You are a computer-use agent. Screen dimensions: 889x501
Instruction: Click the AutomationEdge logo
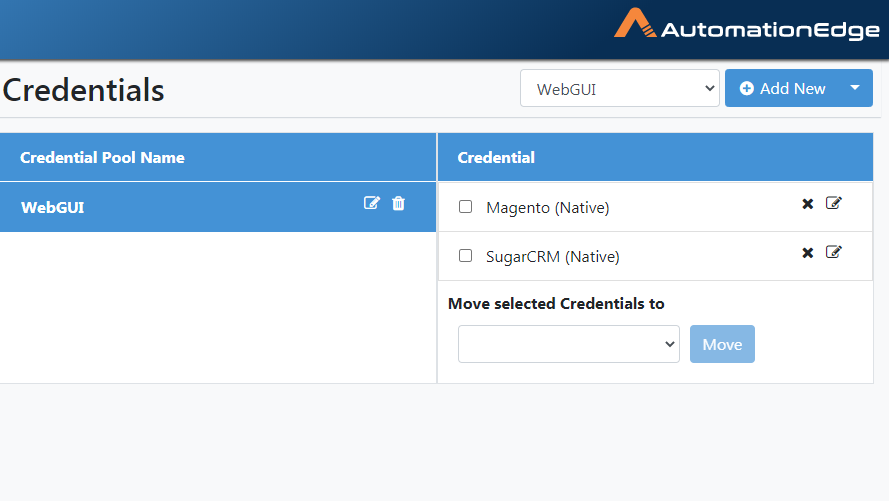click(747, 26)
